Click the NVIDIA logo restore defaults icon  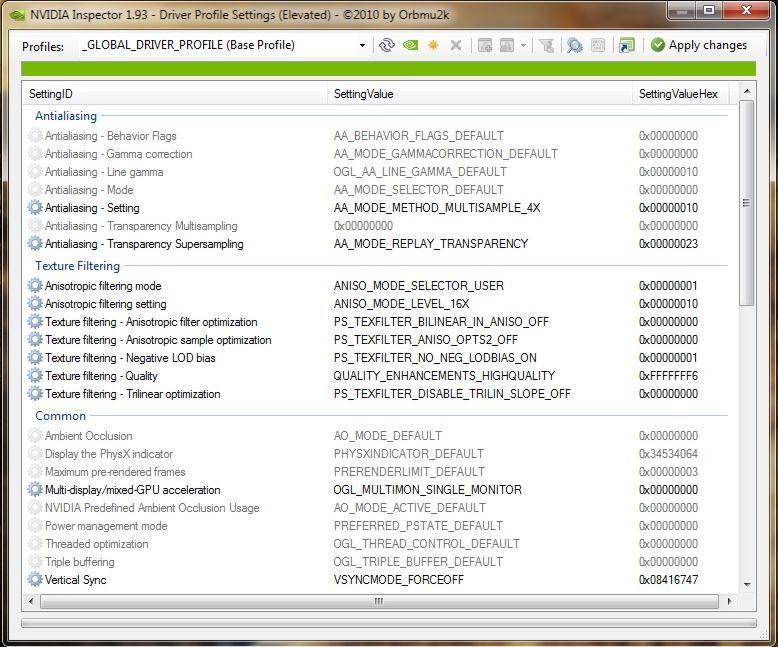pyautogui.click(x=410, y=45)
